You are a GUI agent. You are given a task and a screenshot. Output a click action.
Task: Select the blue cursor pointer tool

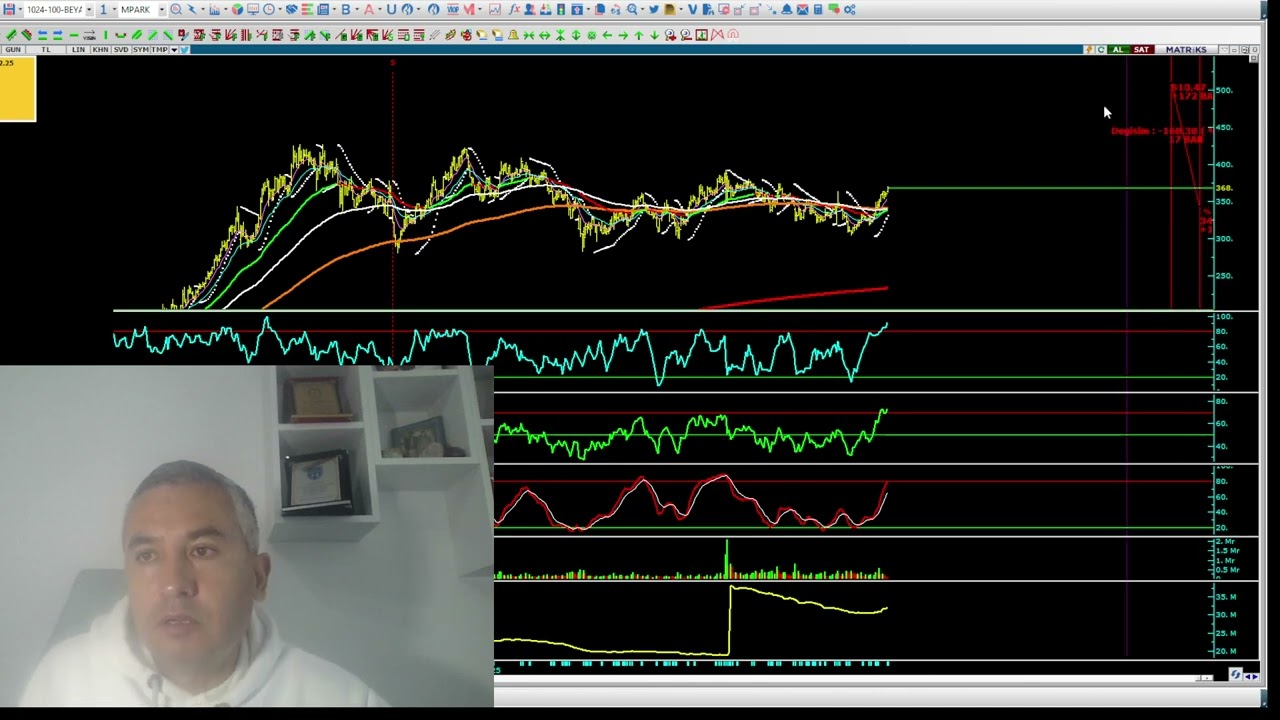[192, 10]
